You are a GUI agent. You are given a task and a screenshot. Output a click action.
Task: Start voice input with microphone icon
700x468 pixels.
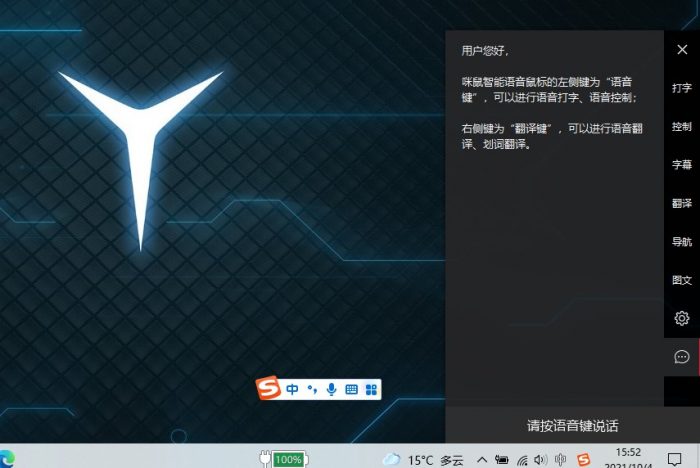[x=331, y=389]
